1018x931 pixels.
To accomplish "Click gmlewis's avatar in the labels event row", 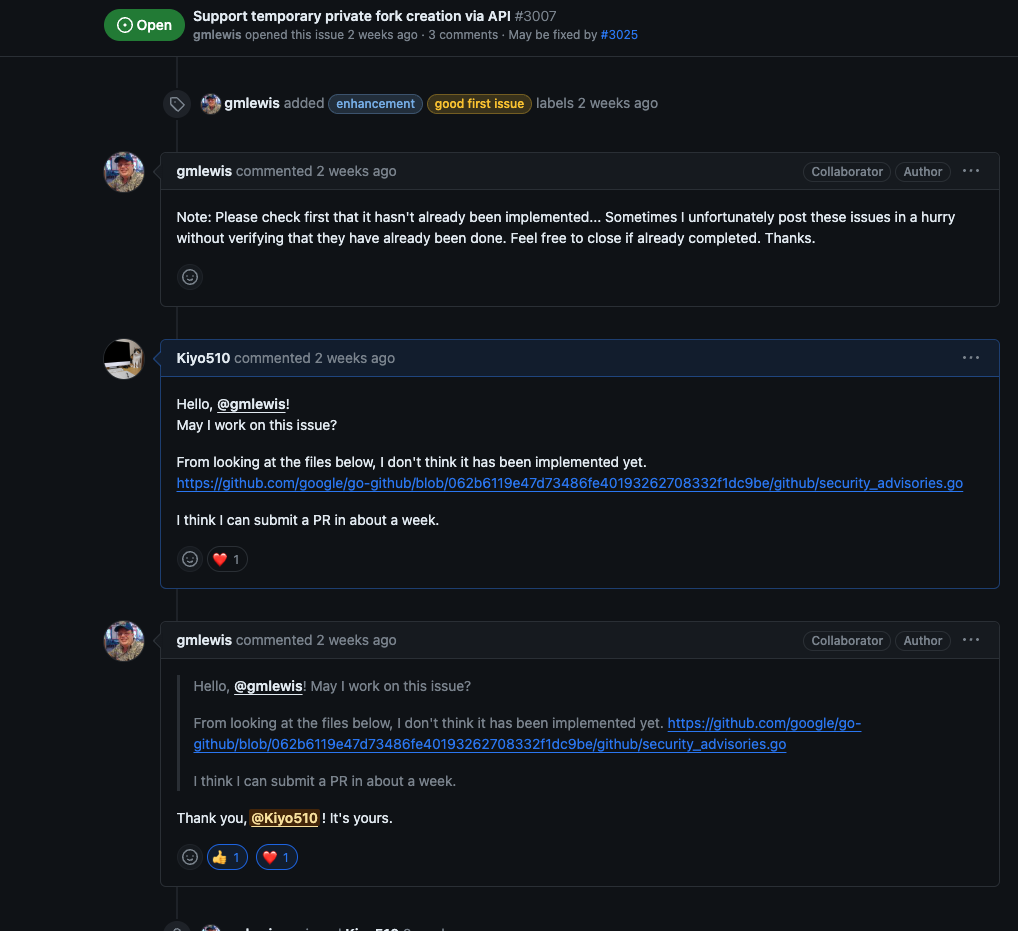I will (210, 103).
